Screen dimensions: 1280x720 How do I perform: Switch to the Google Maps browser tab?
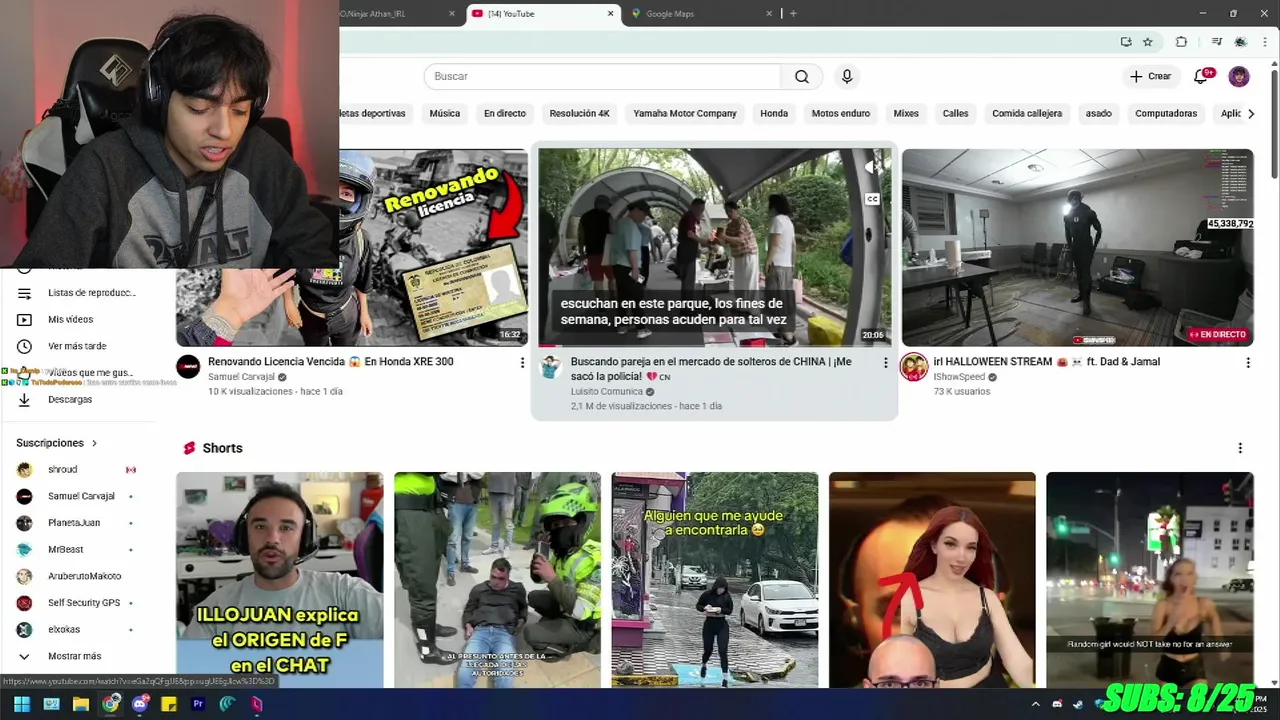coord(700,14)
